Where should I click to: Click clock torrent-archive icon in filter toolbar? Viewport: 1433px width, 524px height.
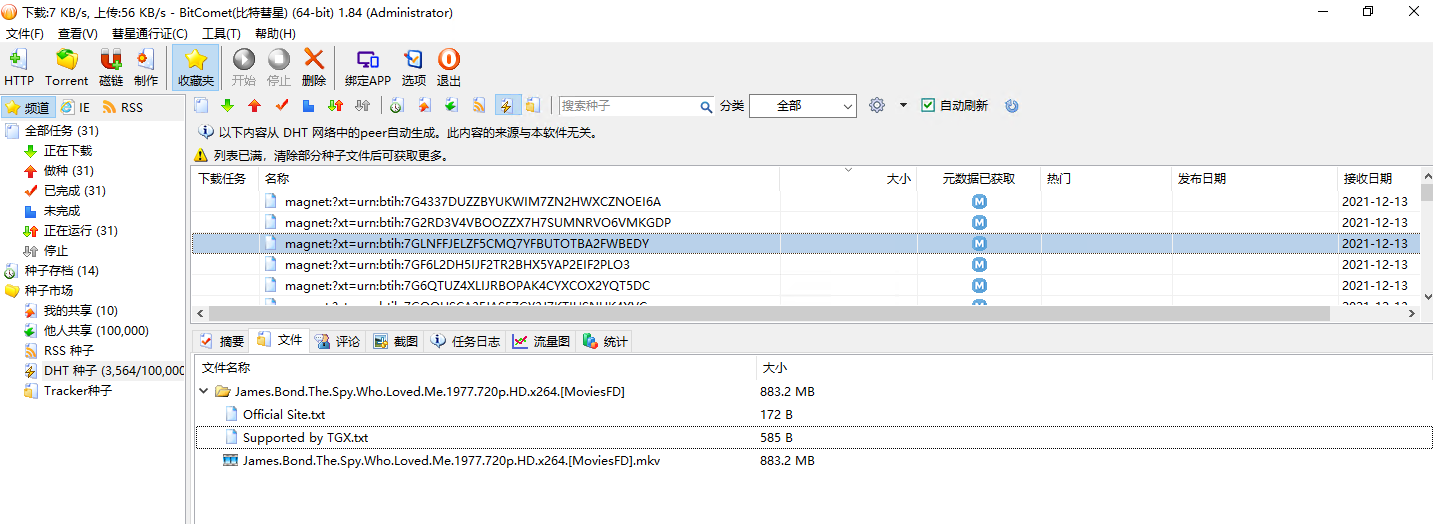point(396,105)
